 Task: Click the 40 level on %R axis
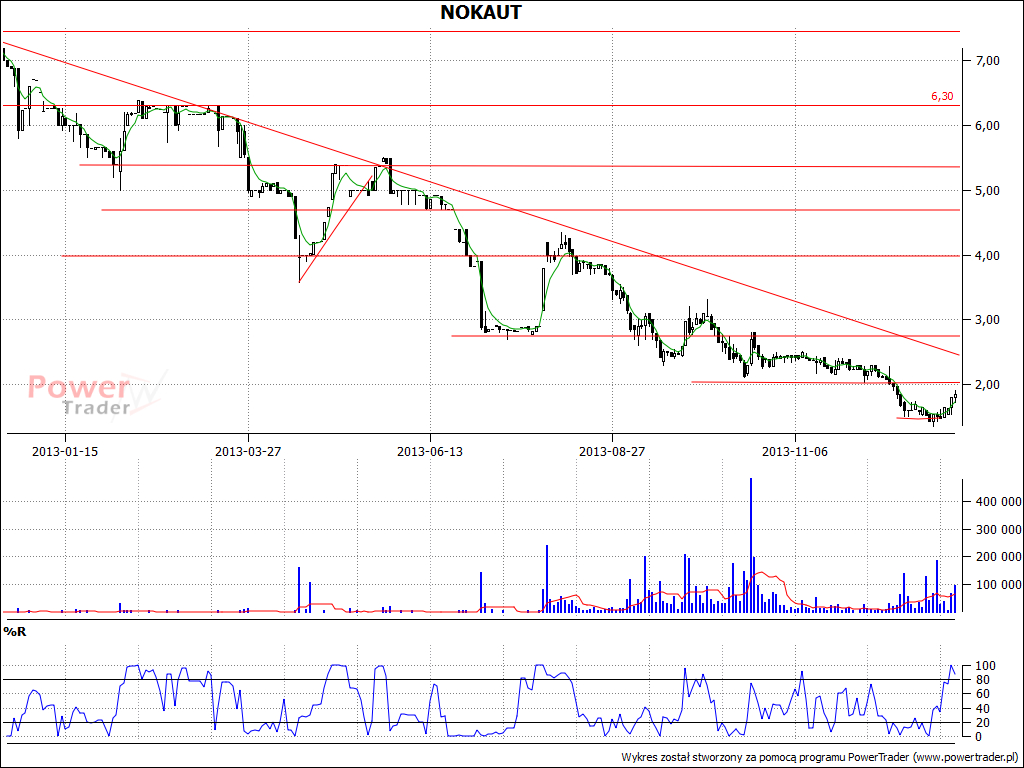982,709
